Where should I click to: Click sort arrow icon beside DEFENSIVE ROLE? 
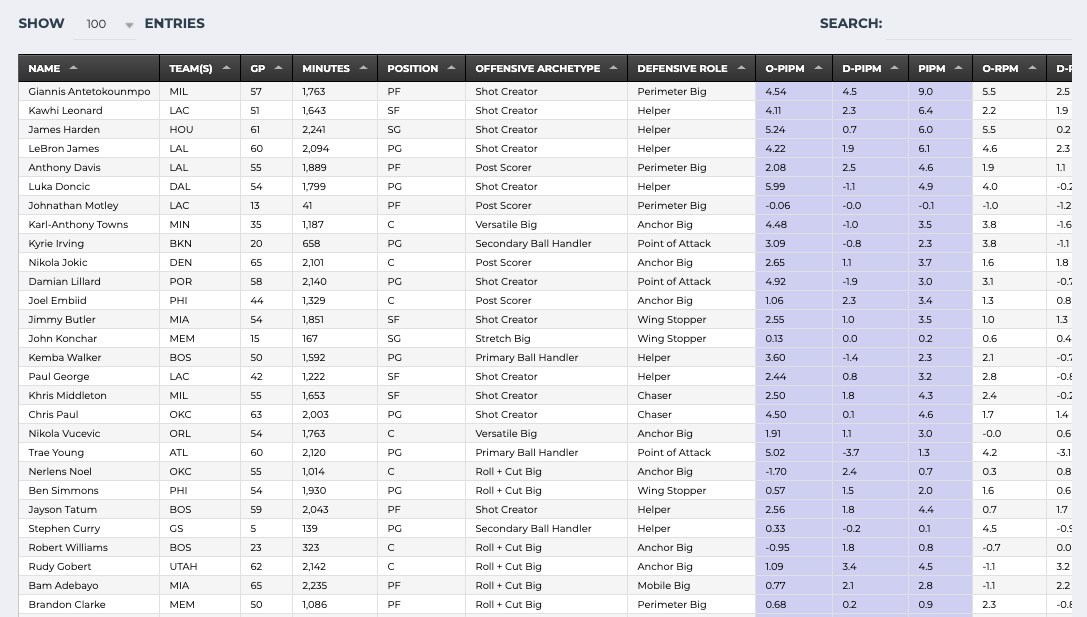point(741,67)
